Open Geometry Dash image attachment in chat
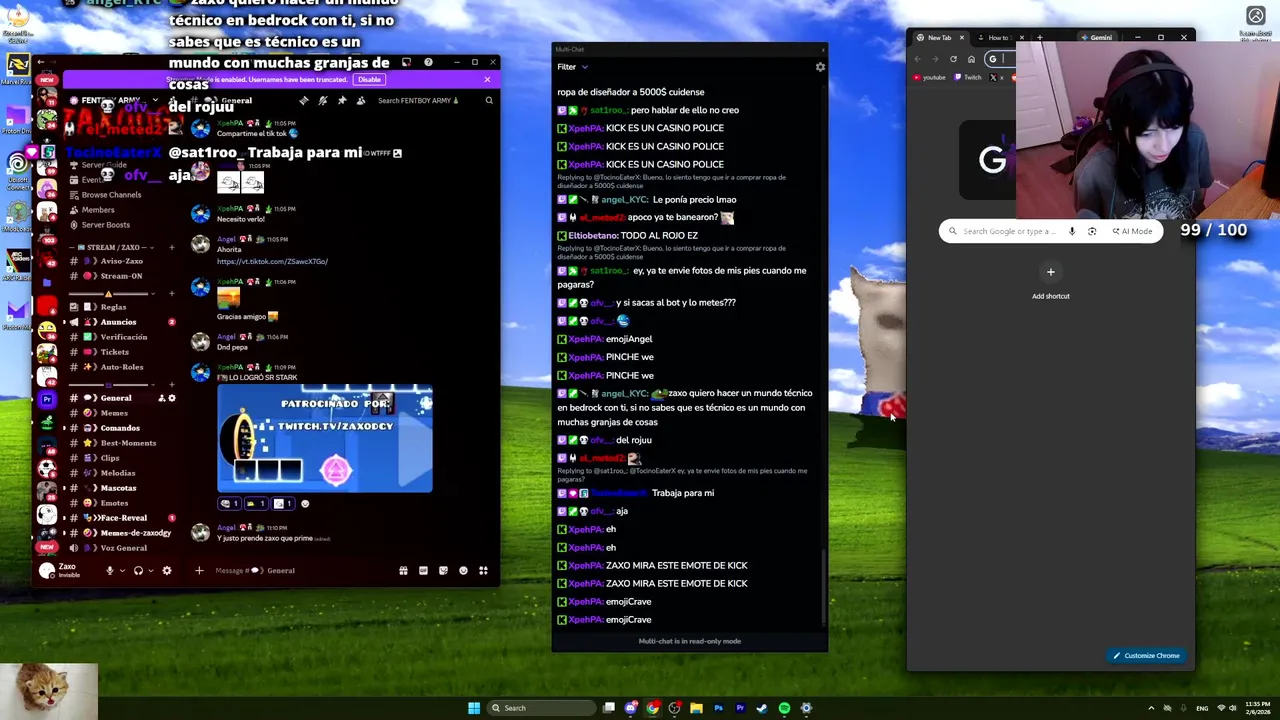The image size is (1280, 720). point(325,438)
